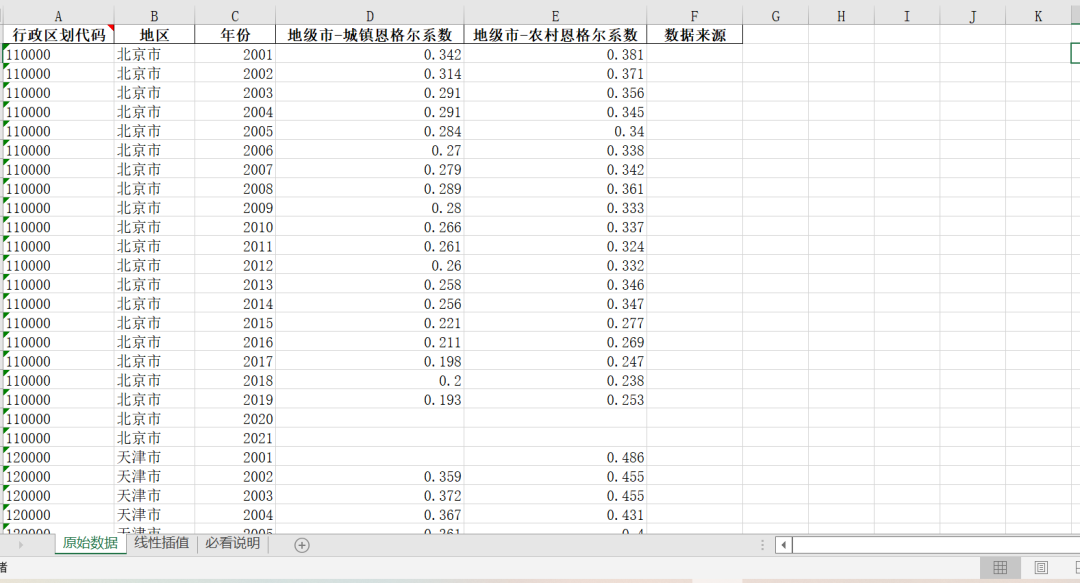Image resolution: width=1080 pixels, height=583 pixels.
Task: Select cell with value 0.269
Action: (555, 342)
